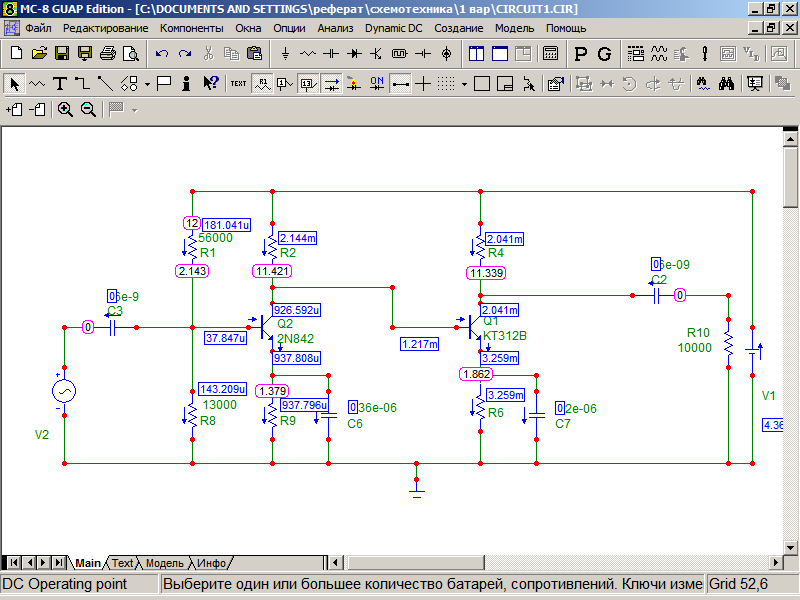The height and width of the screenshot is (600, 800).
Task: Open the Анализ menu
Action: [x=335, y=28]
